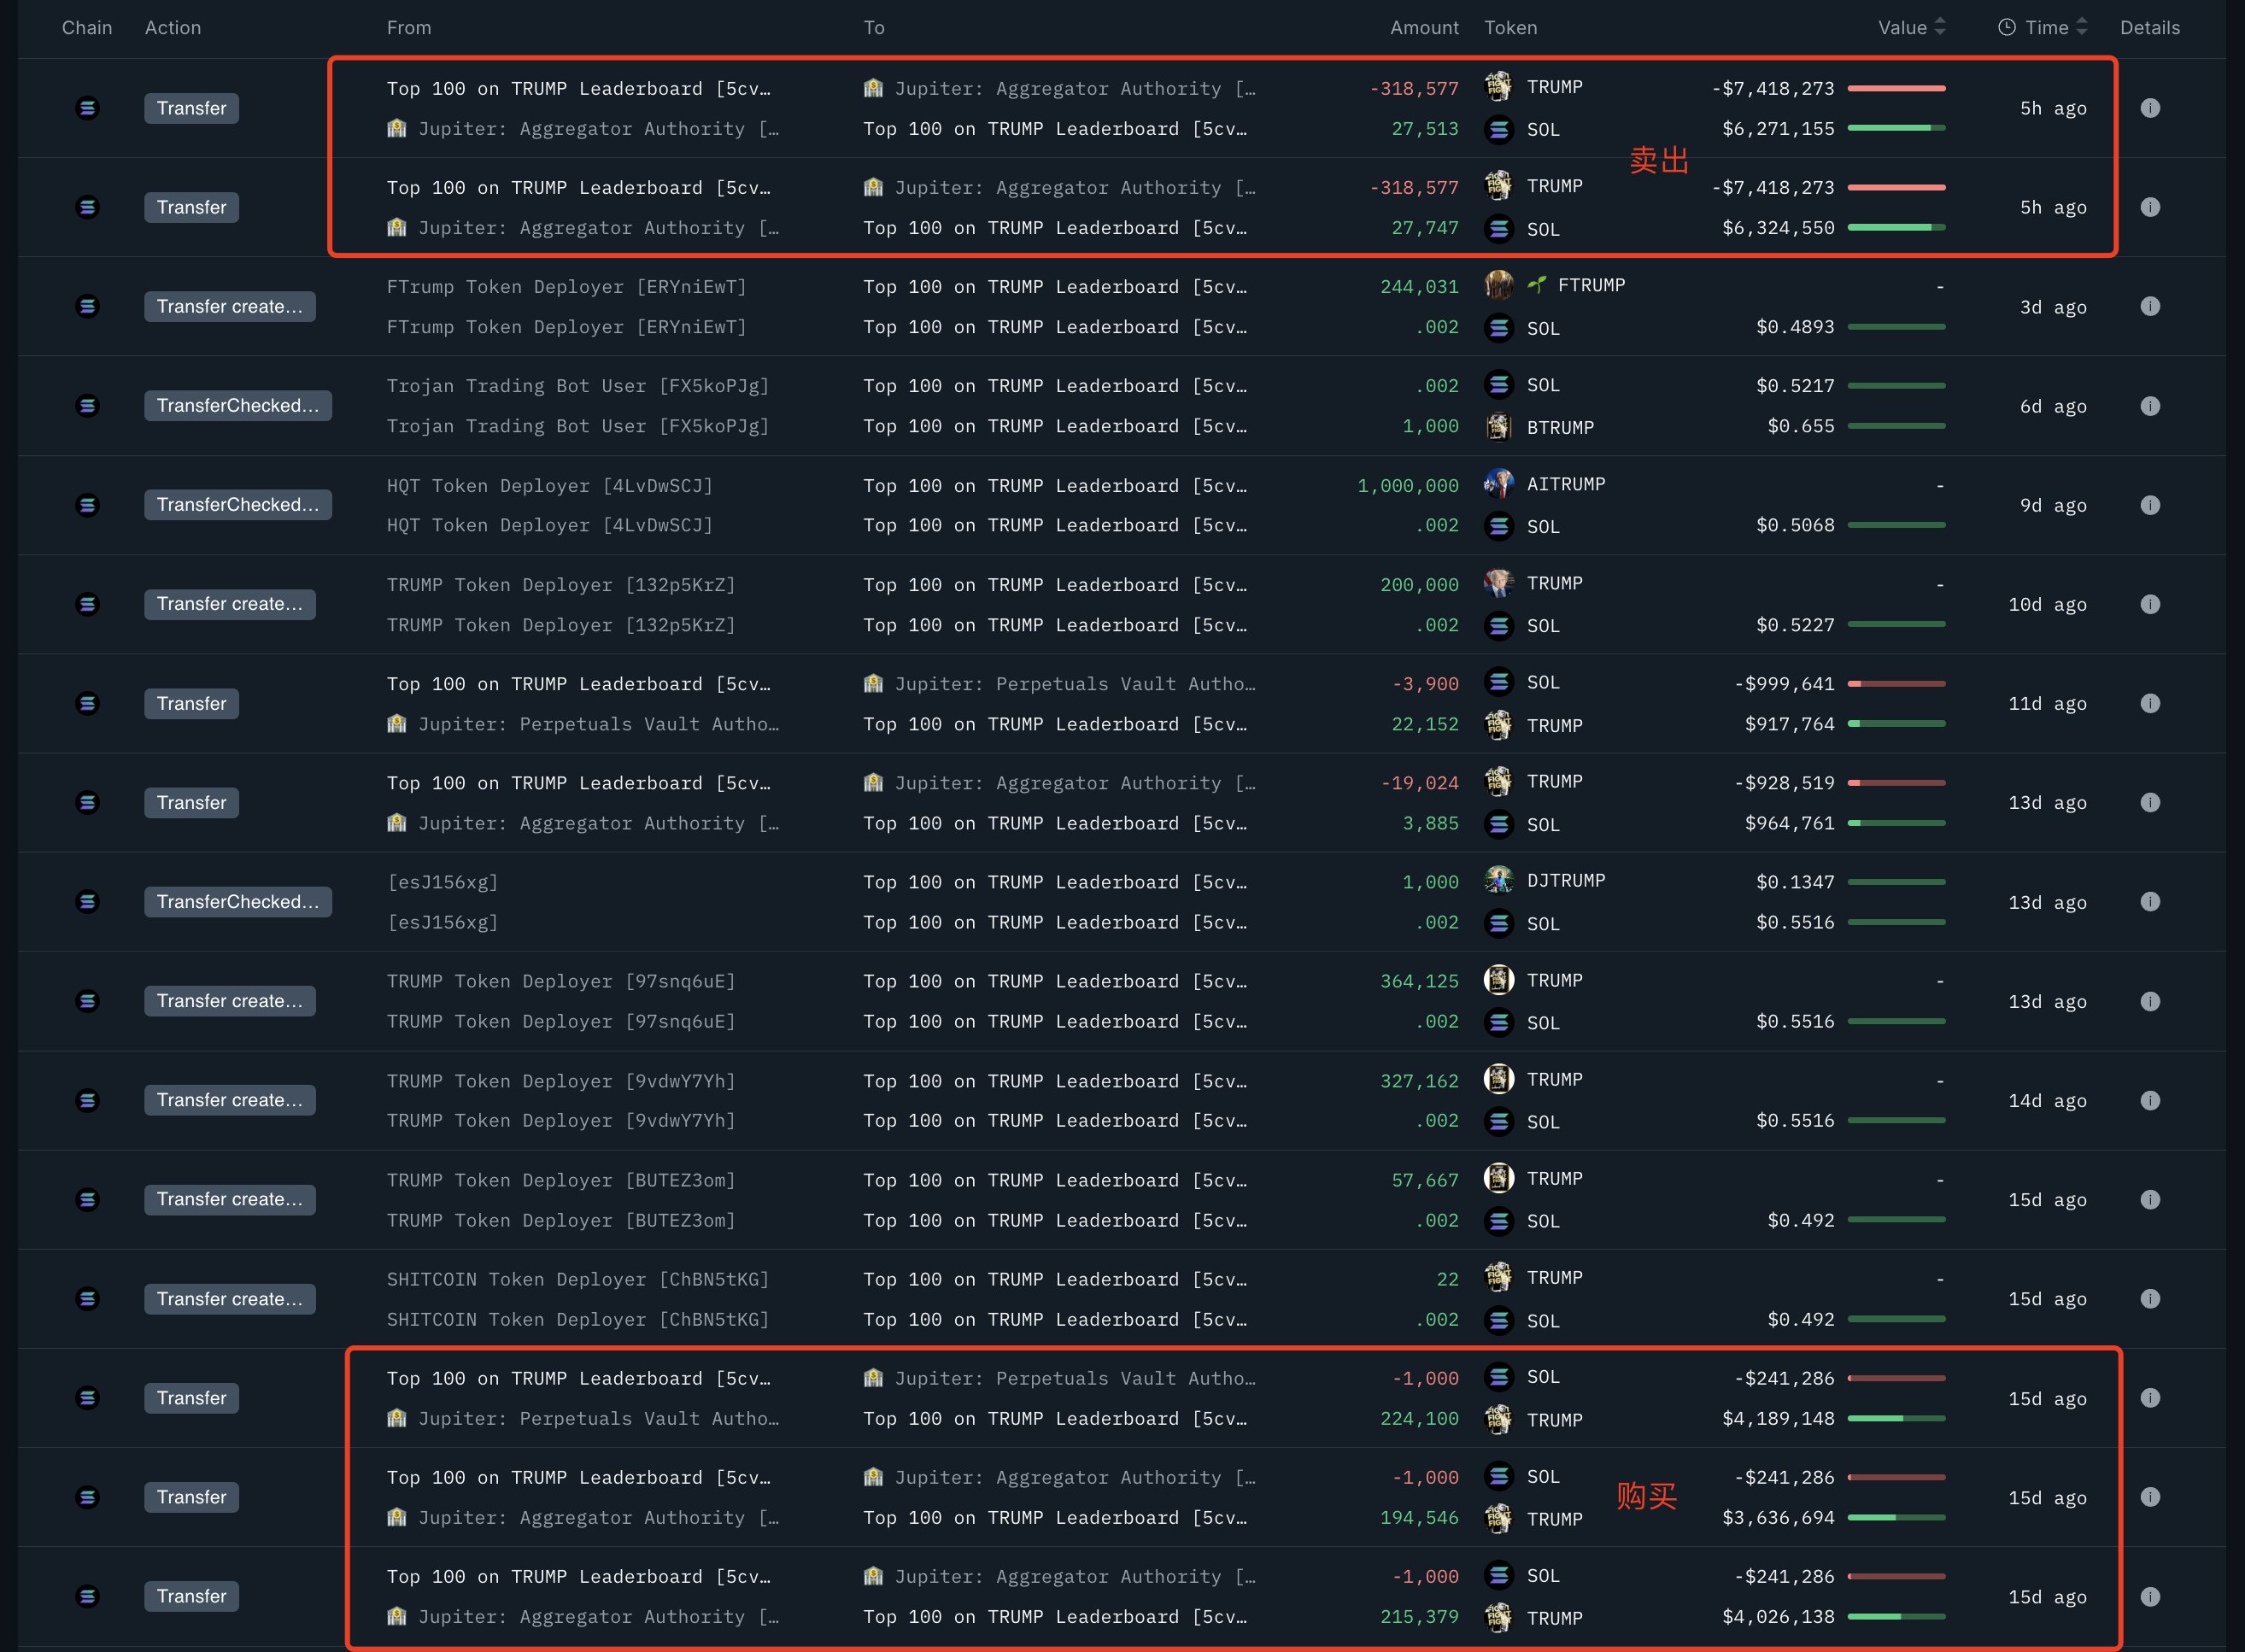
Task: Click the DJTRUMP token icon
Action: click(1499, 880)
